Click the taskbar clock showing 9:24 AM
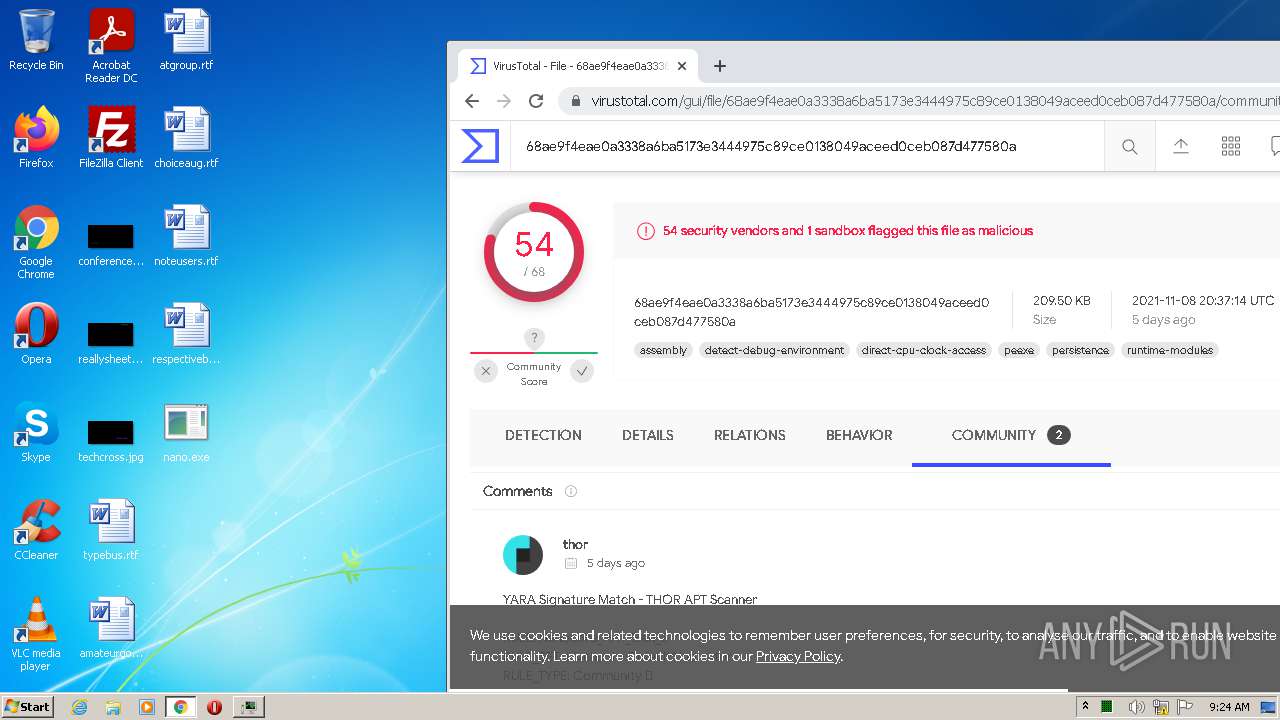The image size is (1280, 720). pyautogui.click(x=1229, y=707)
